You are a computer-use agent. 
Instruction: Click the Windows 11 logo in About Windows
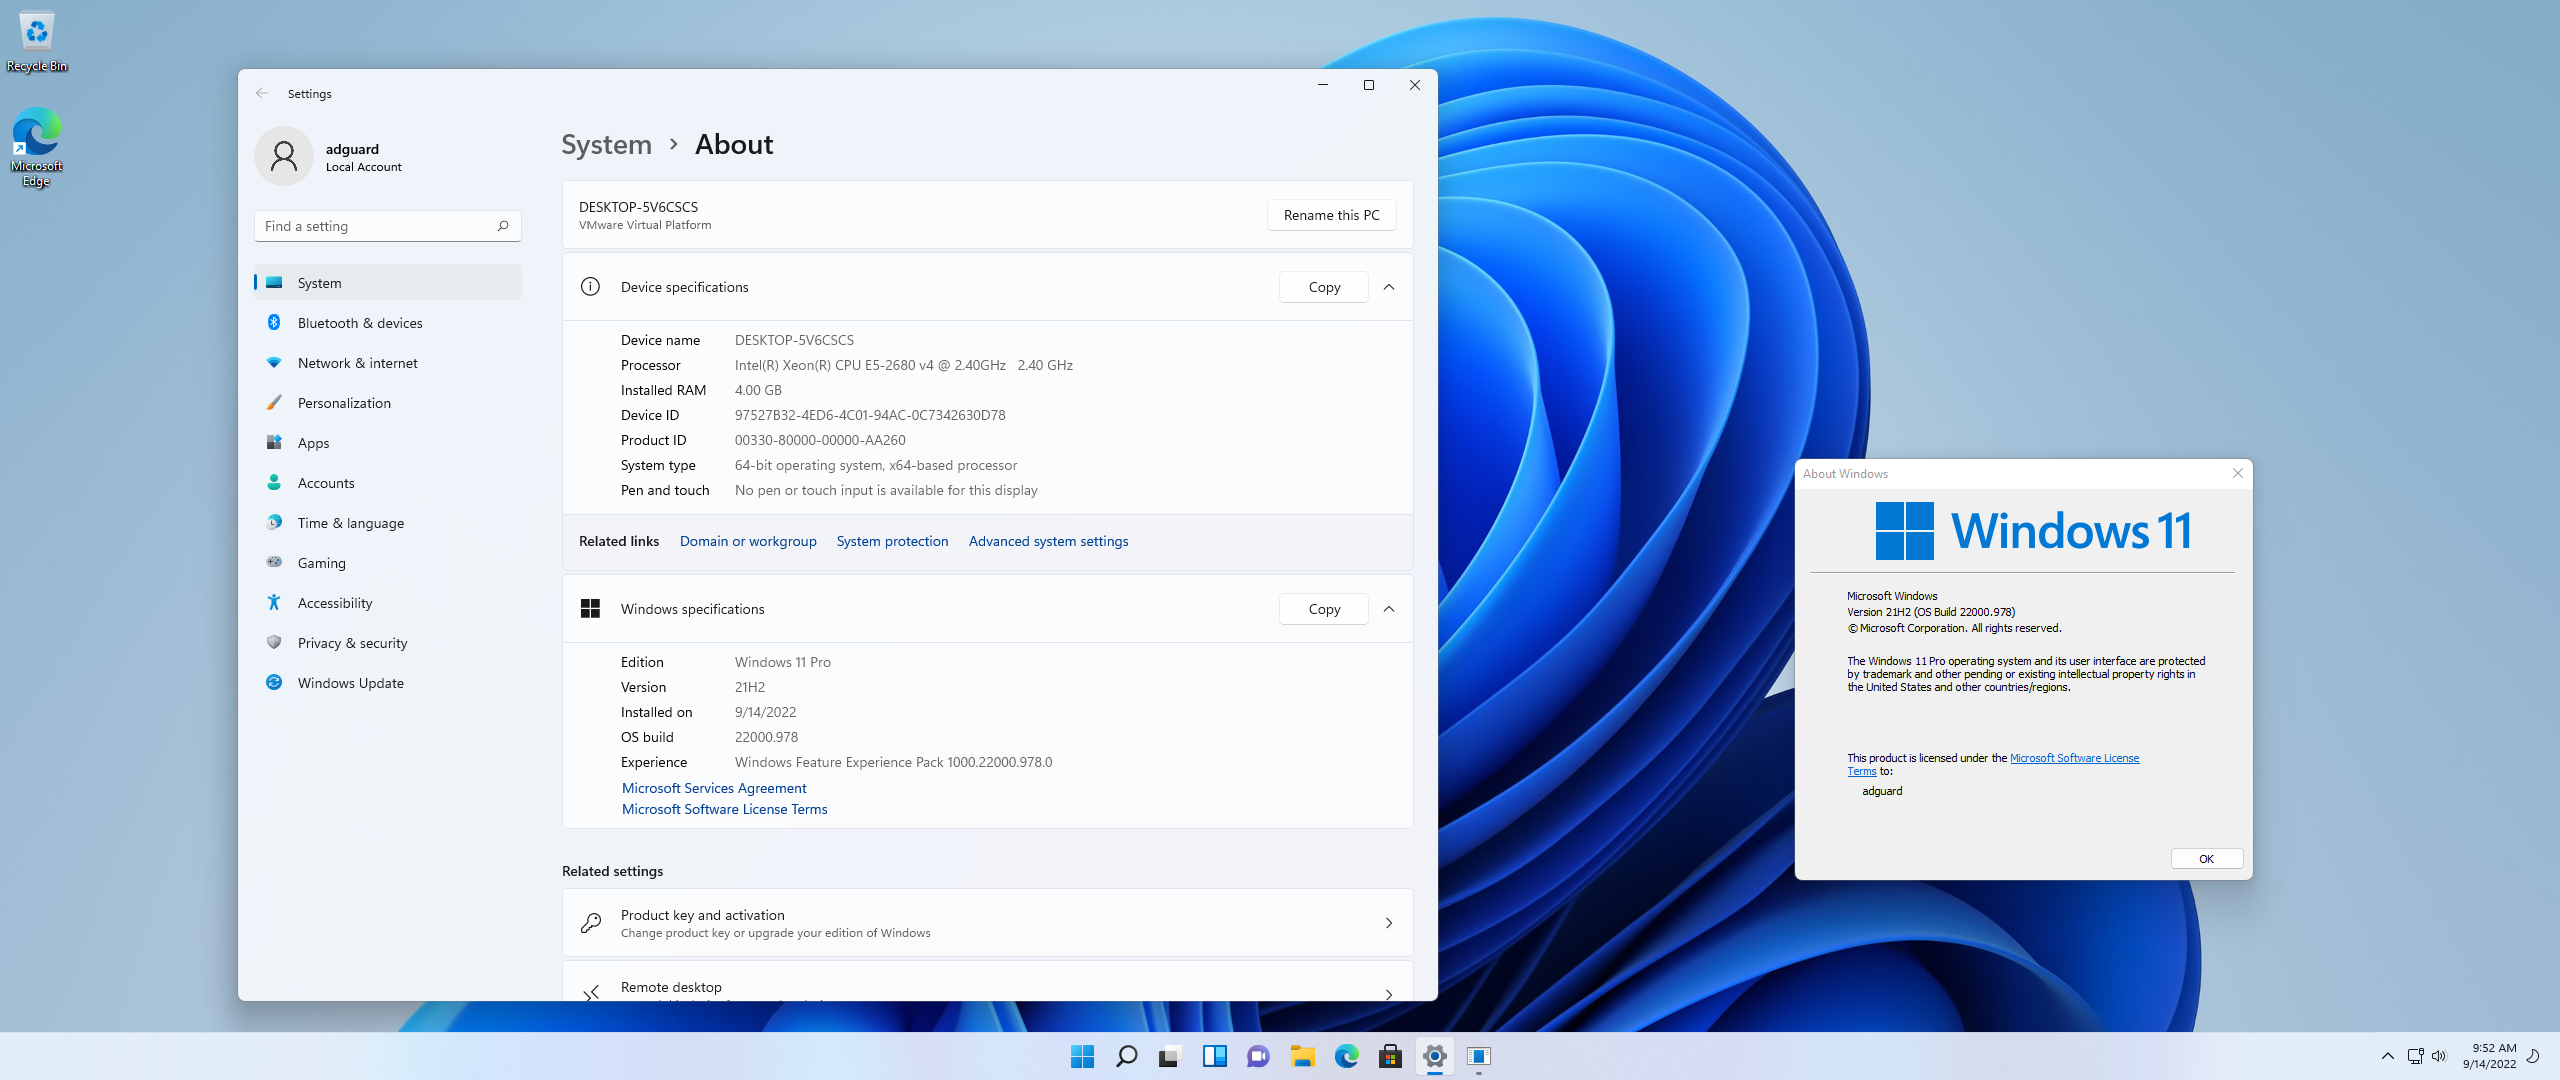coord(2033,530)
